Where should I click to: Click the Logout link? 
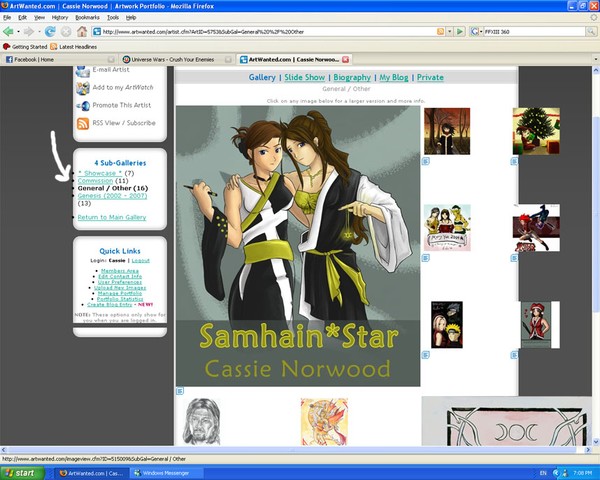coord(141,260)
